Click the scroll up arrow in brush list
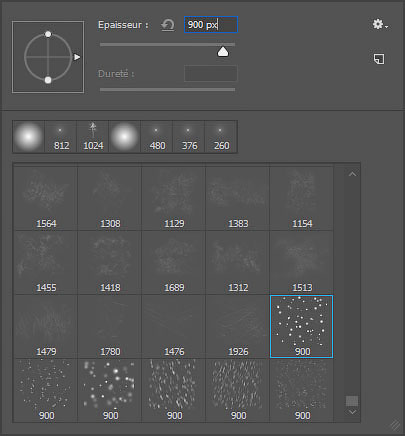 352,174
